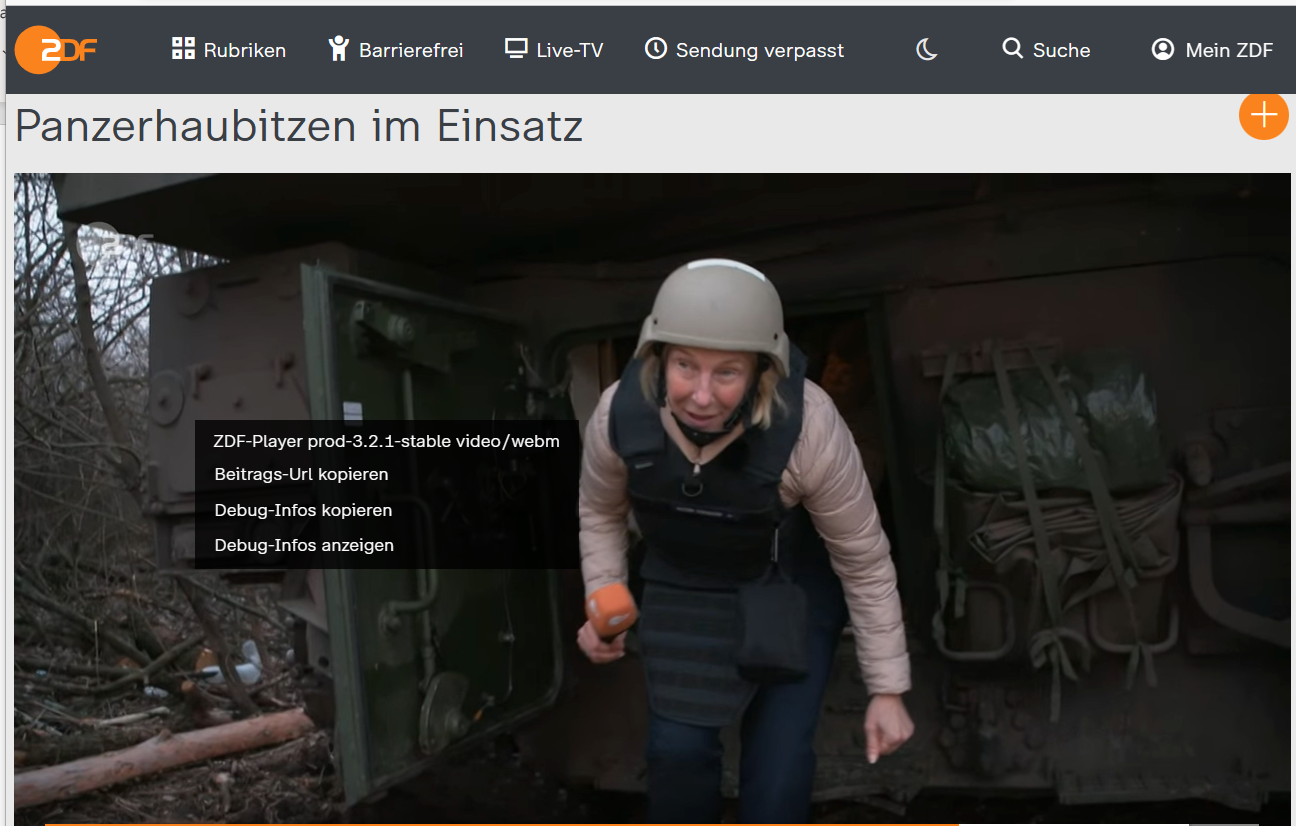Open Sendung verpasst label
The height and width of the screenshot is (826, 1296).
pos(760,50)
